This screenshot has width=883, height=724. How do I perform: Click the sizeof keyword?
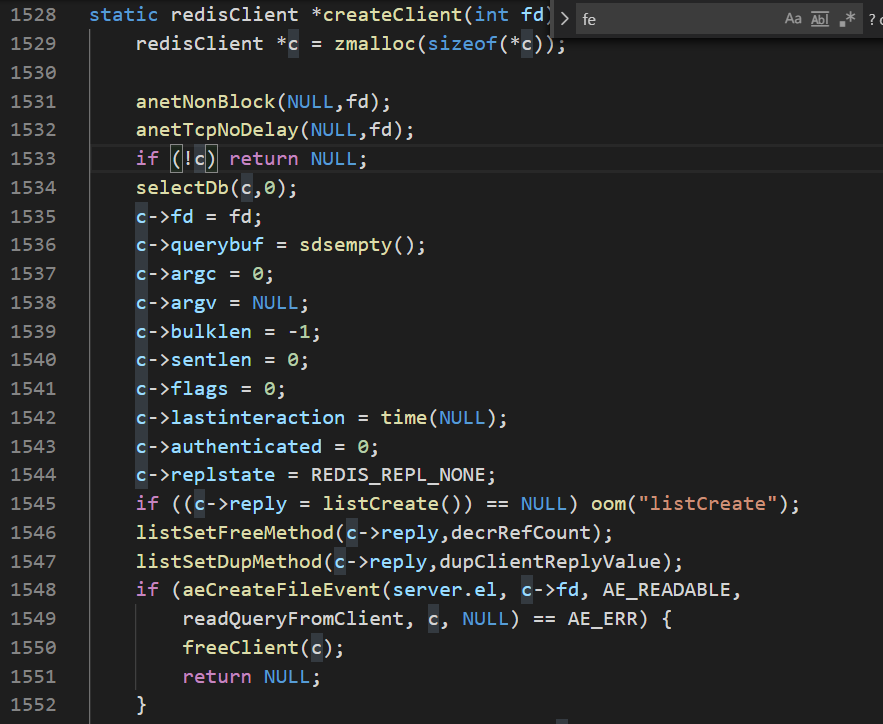coord(462,43)
